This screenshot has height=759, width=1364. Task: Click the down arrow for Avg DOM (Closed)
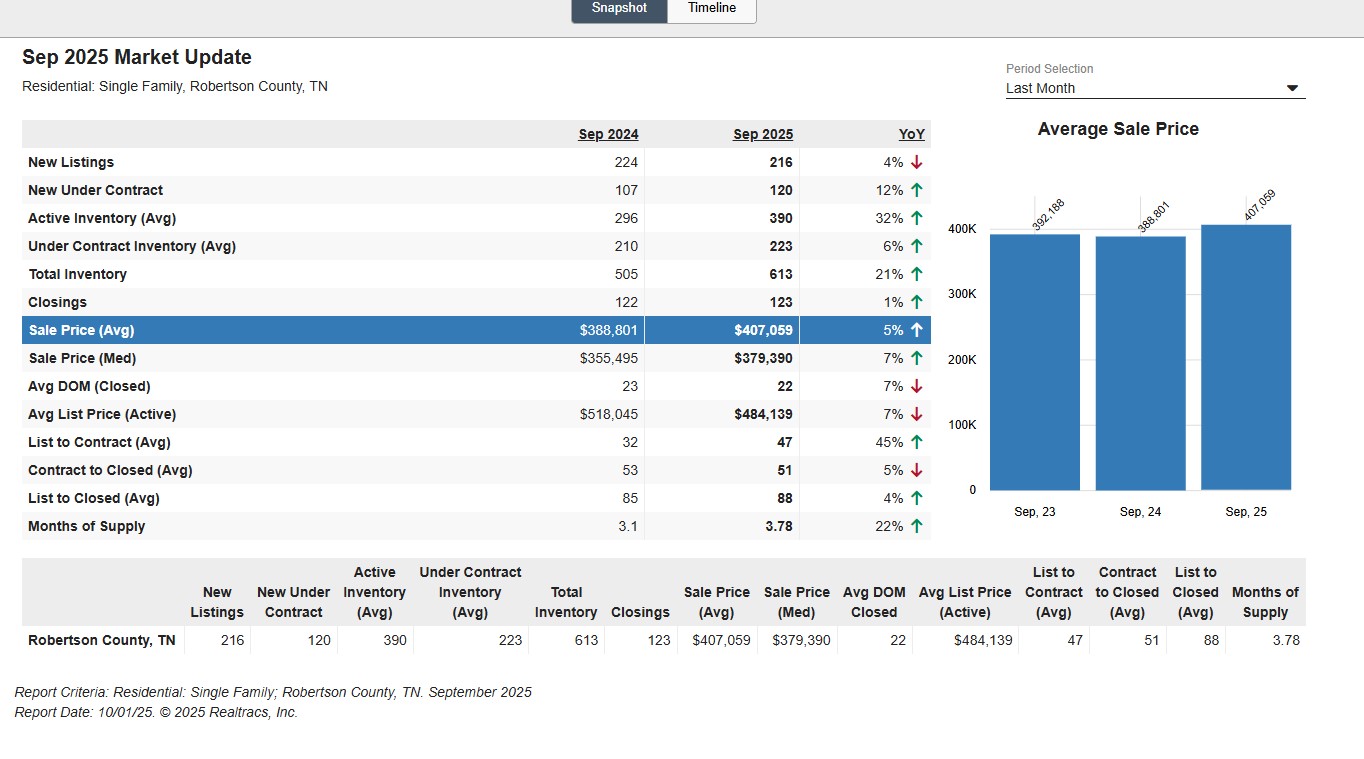(x=916, y=386)
